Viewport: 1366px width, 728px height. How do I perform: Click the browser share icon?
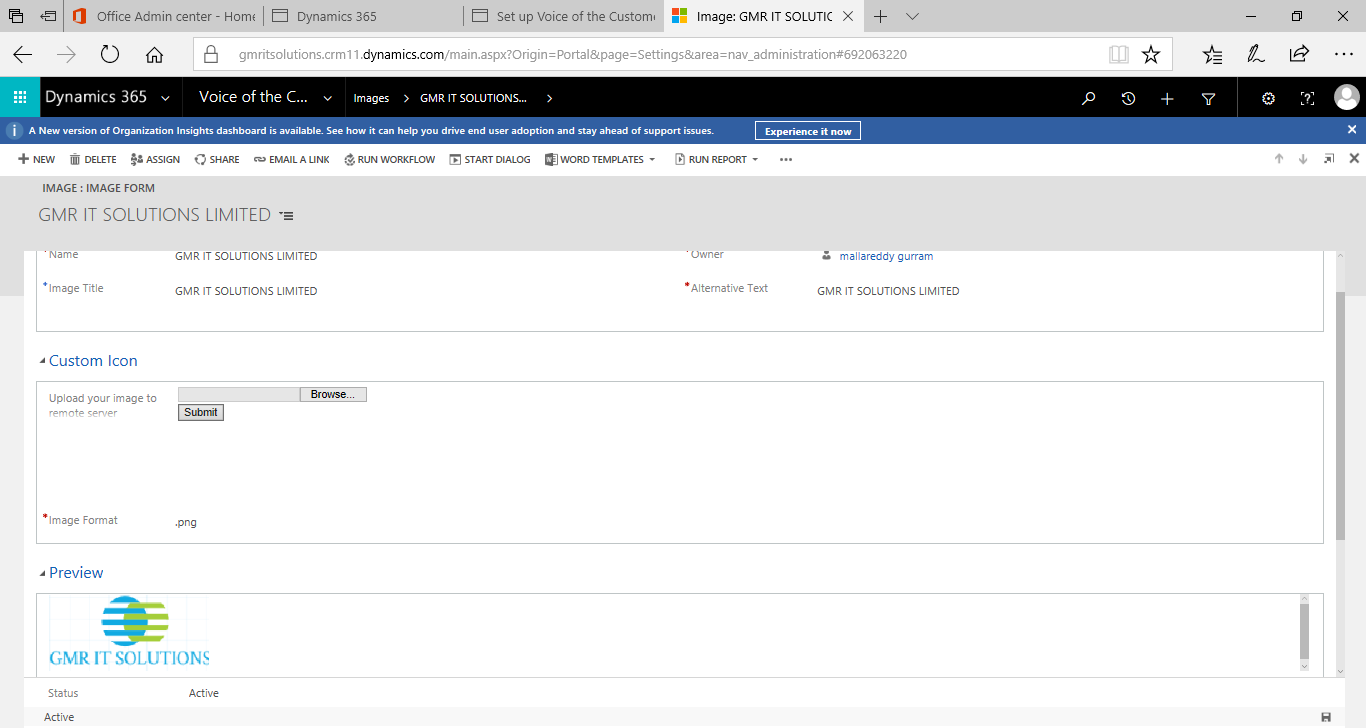(x=1299, y=54)
